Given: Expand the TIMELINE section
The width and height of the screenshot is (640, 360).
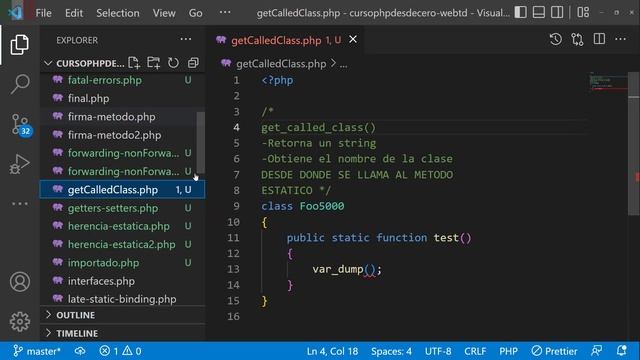Looking at the screenshot, I should point(77,333).
